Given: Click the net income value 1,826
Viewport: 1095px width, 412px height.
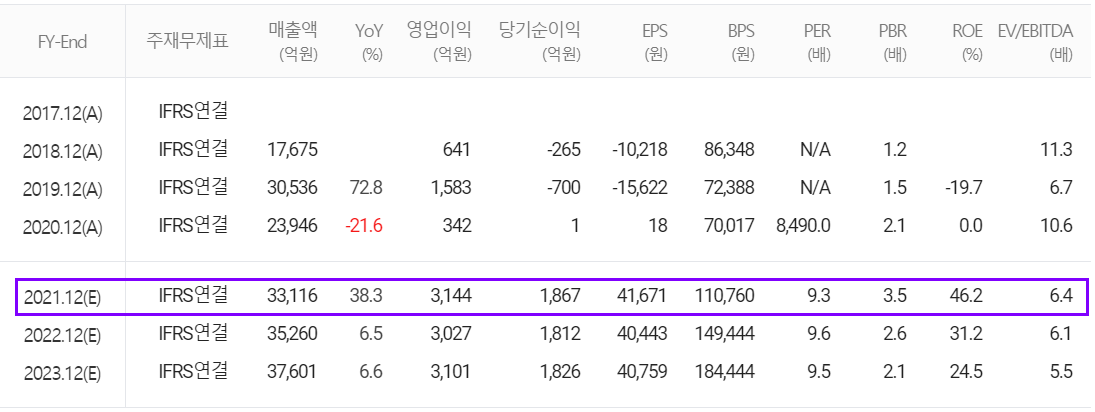Looking at the screenshot, I should coord(561,371).
